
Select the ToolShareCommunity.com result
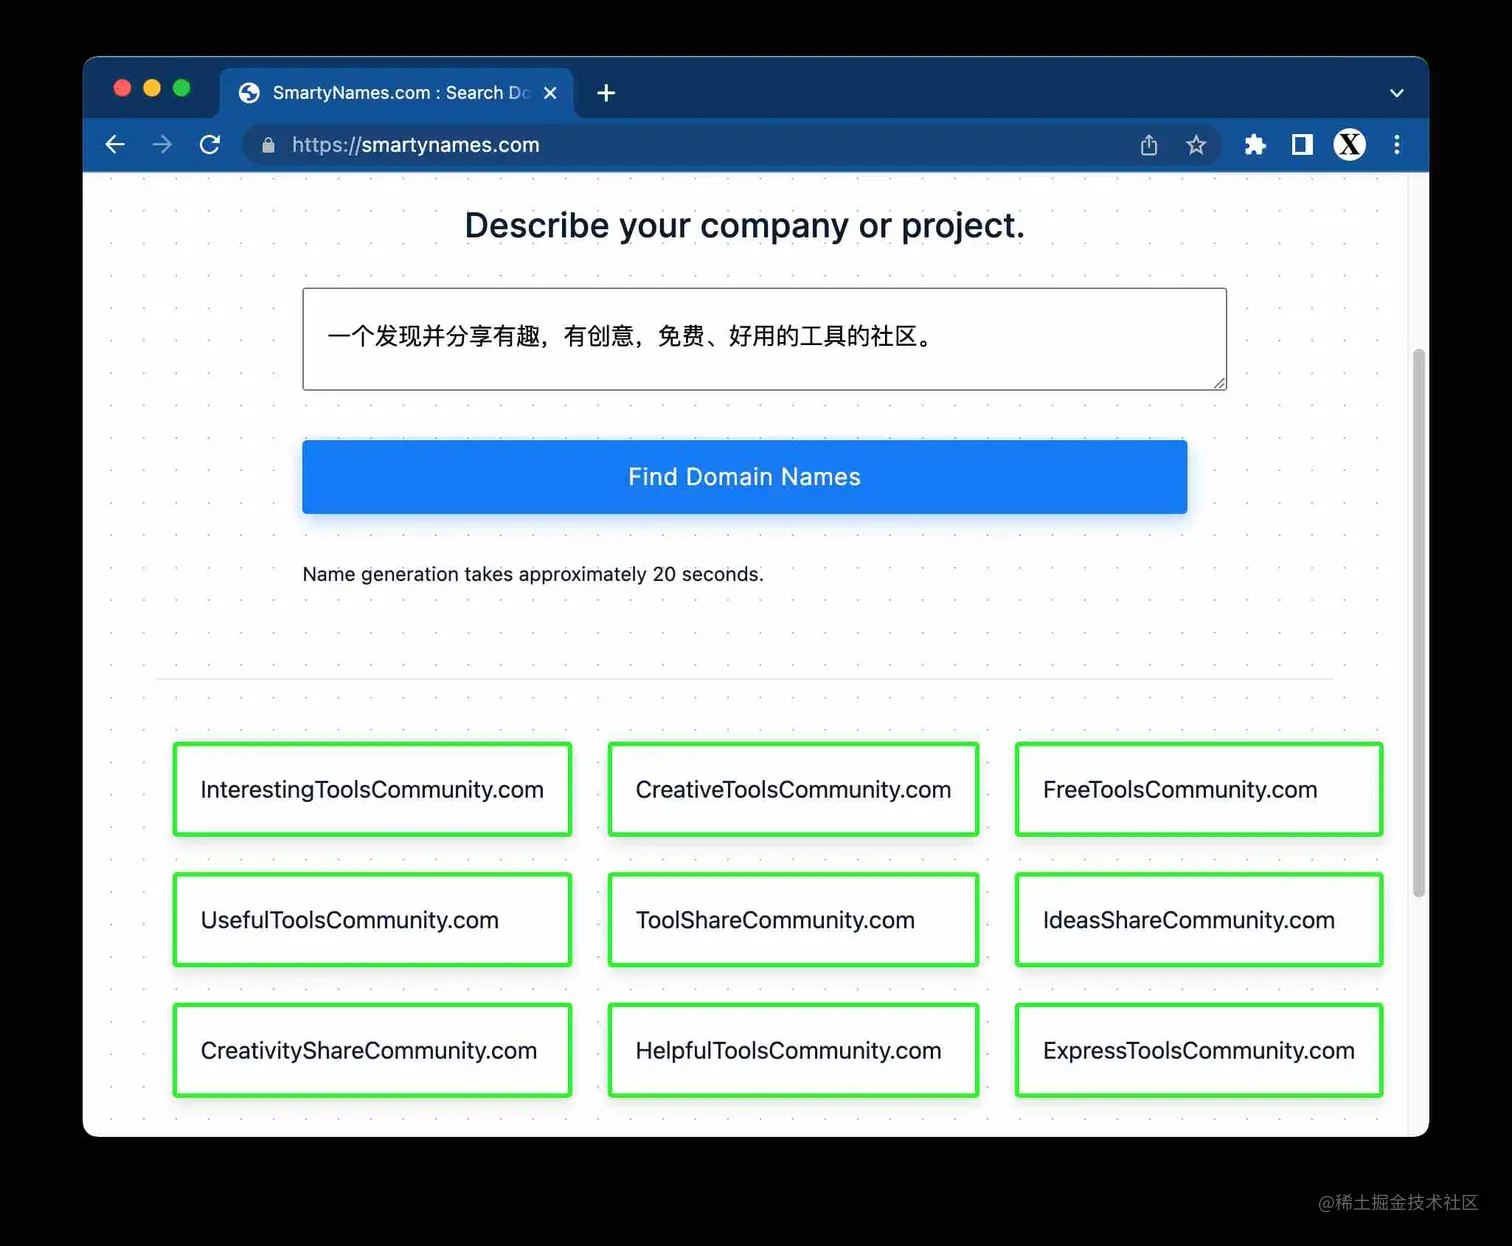[x=792, y=920]
